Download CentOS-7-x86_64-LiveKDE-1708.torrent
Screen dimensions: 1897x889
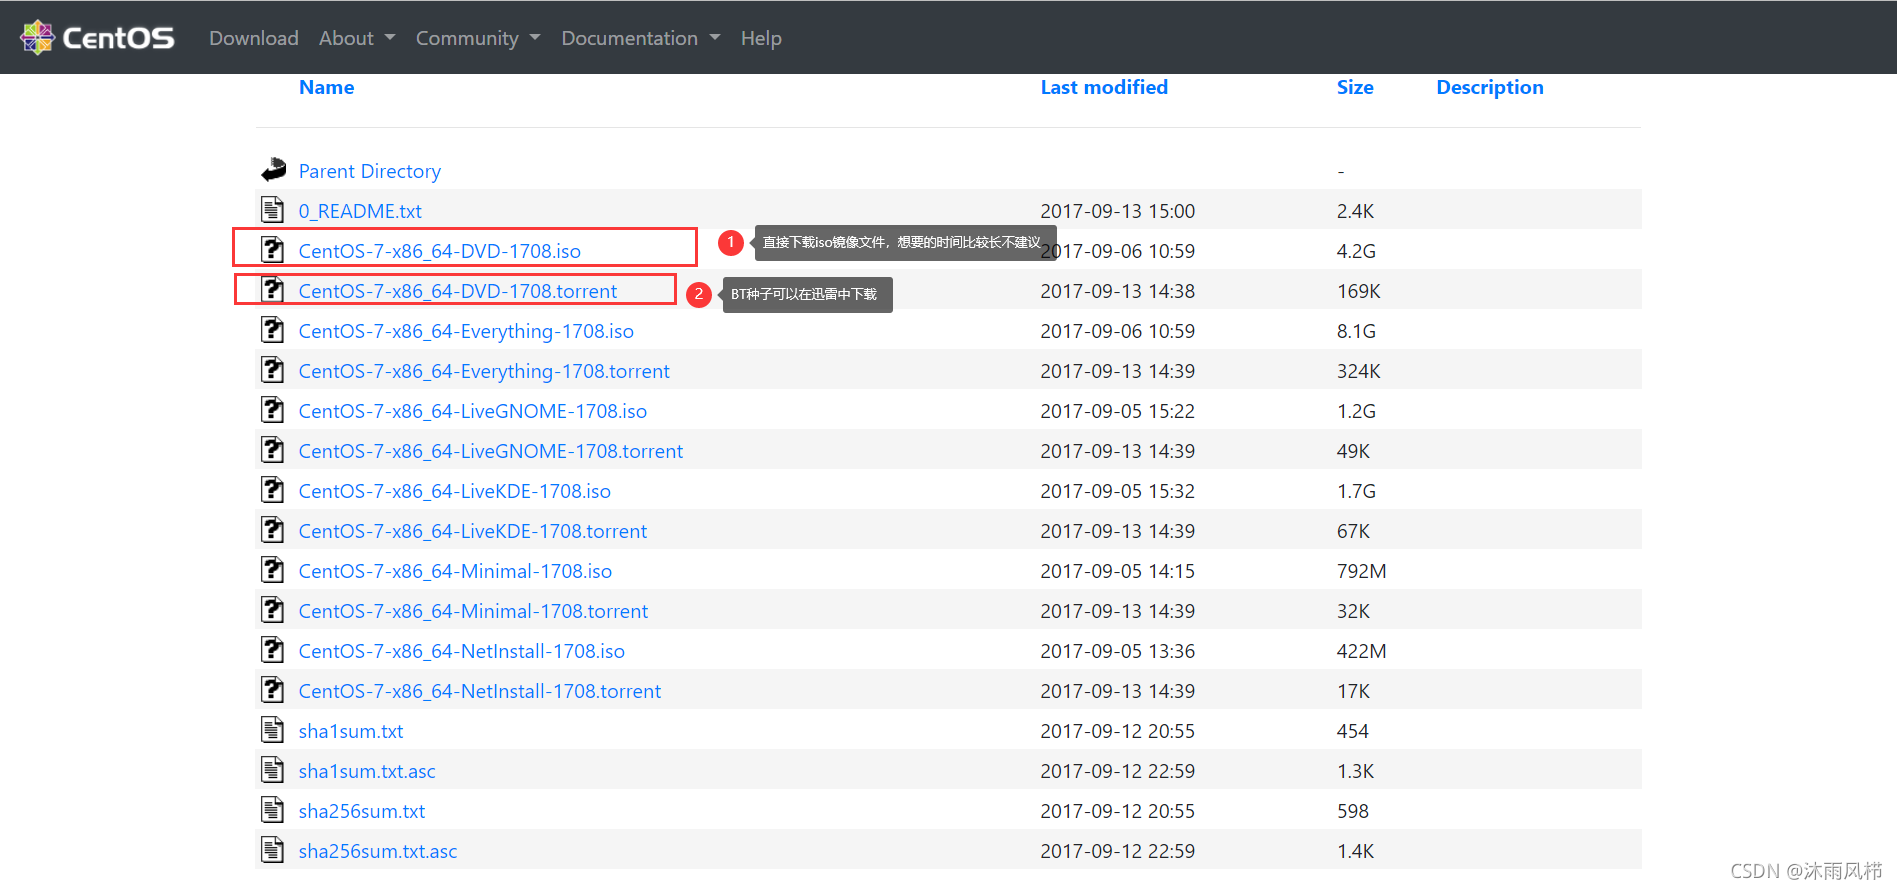(473, 531)
